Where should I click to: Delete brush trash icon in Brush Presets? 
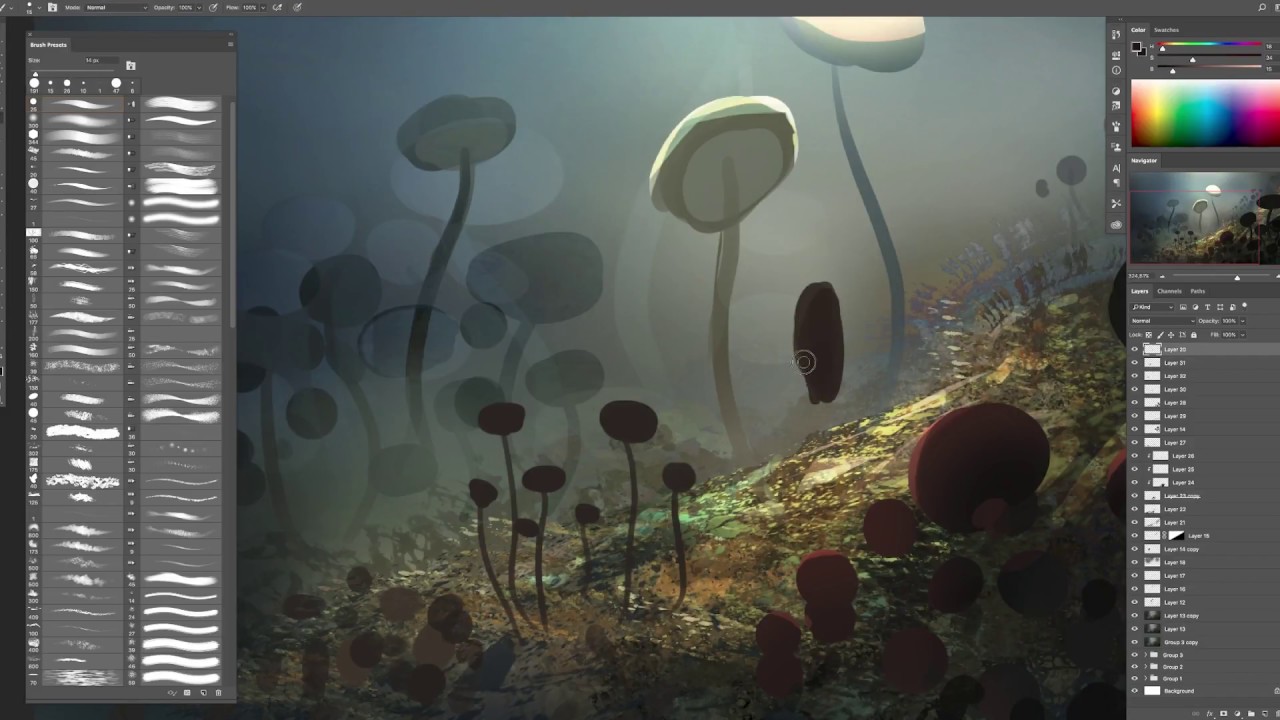coord(218,693)
